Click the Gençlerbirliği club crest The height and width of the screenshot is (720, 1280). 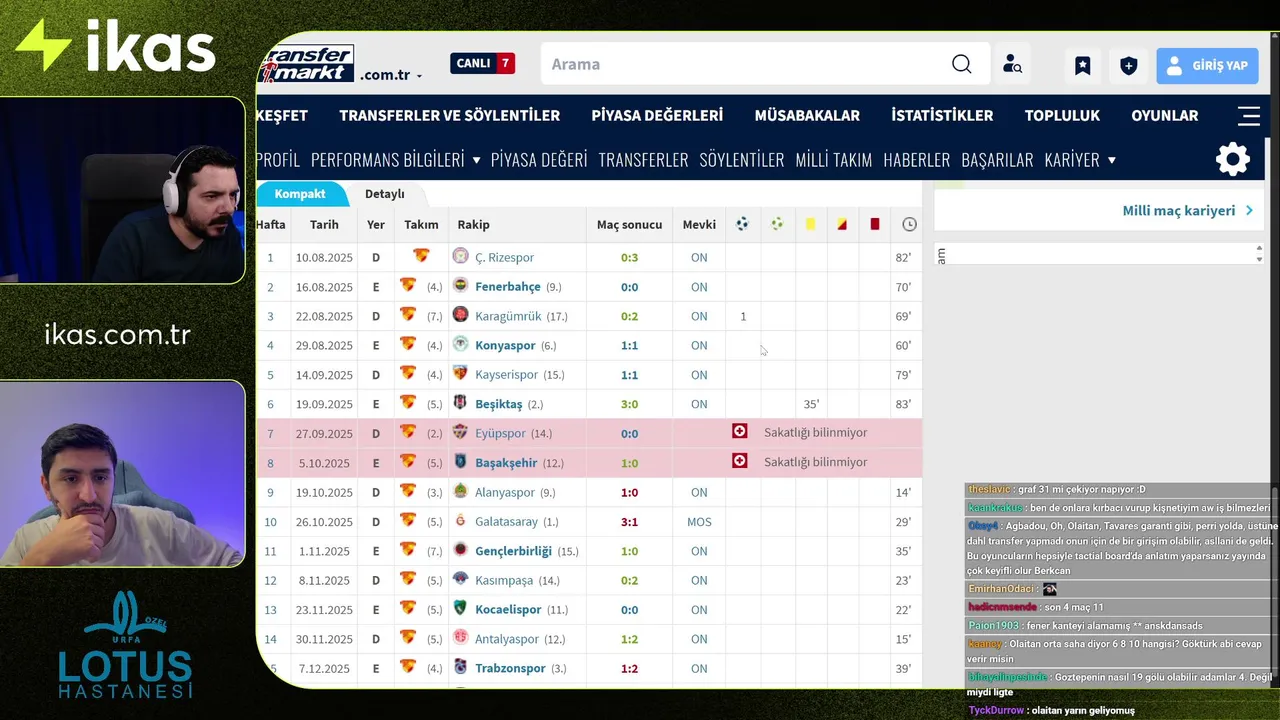(x=460, y=550)
